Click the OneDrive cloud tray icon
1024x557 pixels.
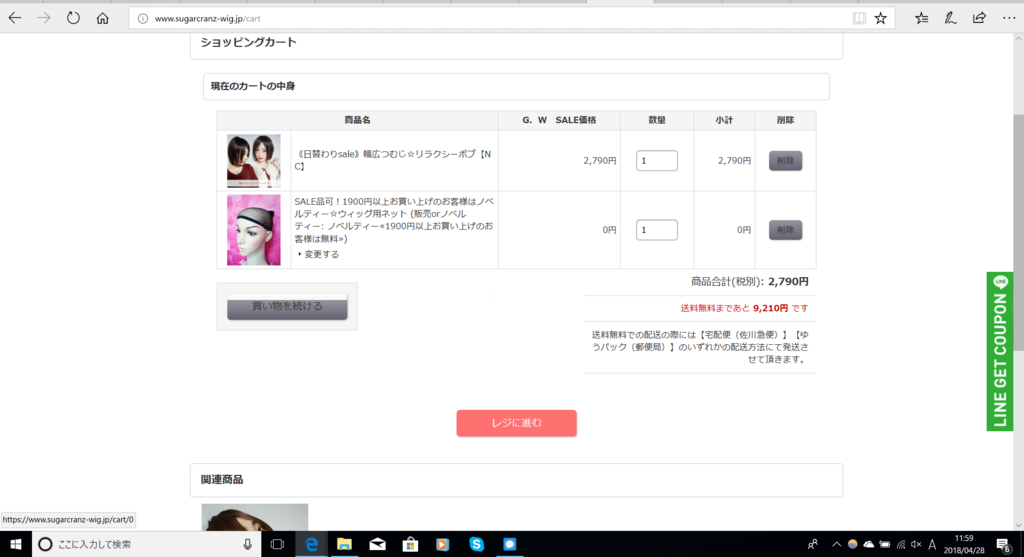pos(869,544)
